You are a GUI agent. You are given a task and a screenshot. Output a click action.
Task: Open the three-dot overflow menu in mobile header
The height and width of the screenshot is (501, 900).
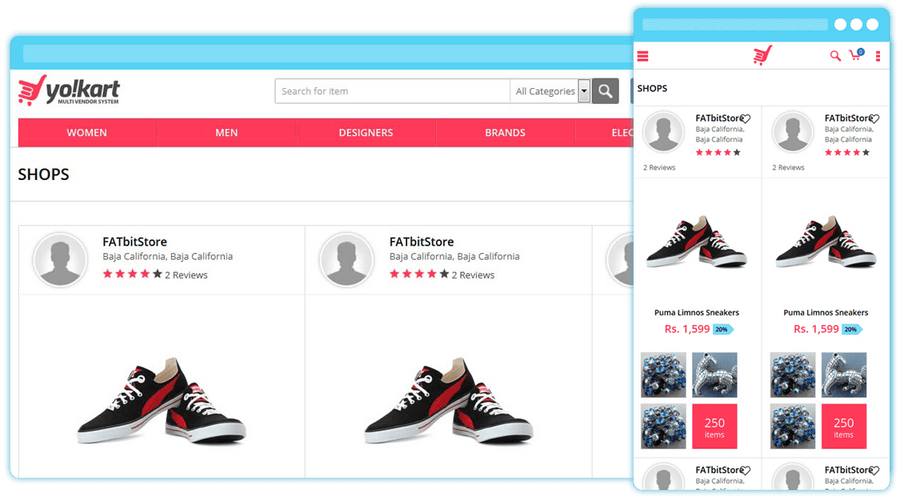pyautogui.click(x=878, y=56)
